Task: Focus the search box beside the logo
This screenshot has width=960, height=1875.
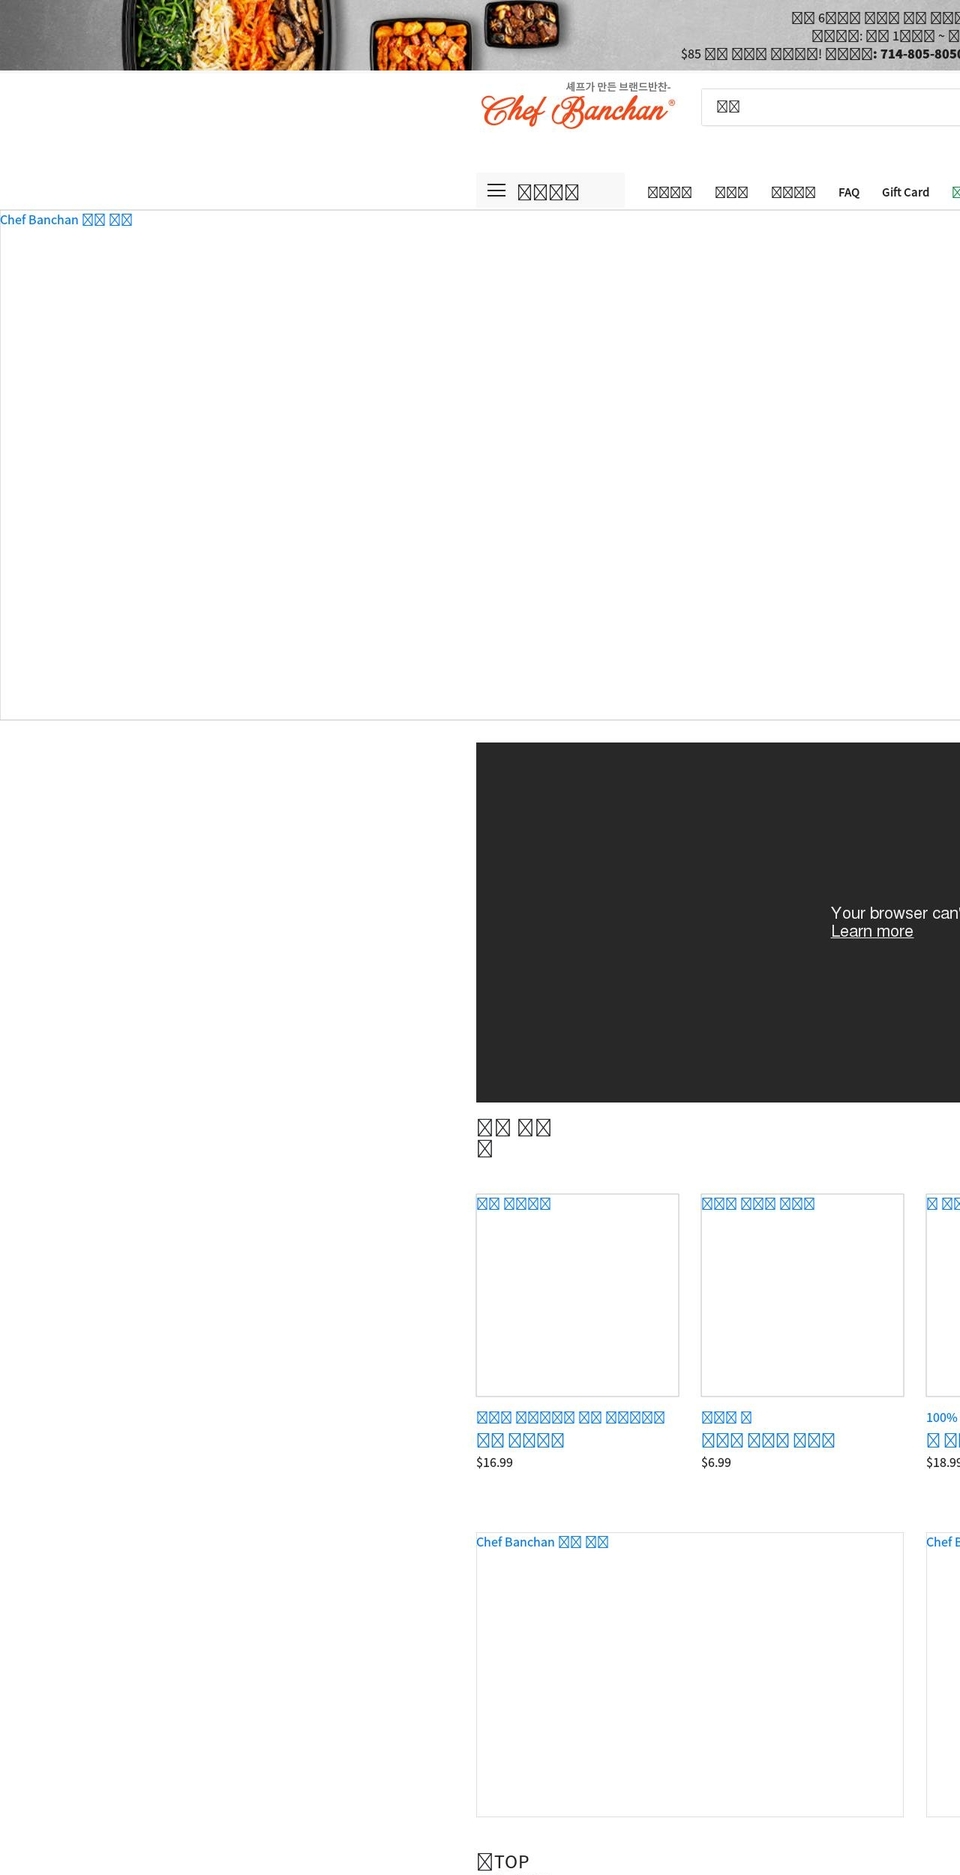Action: [830, 107]
